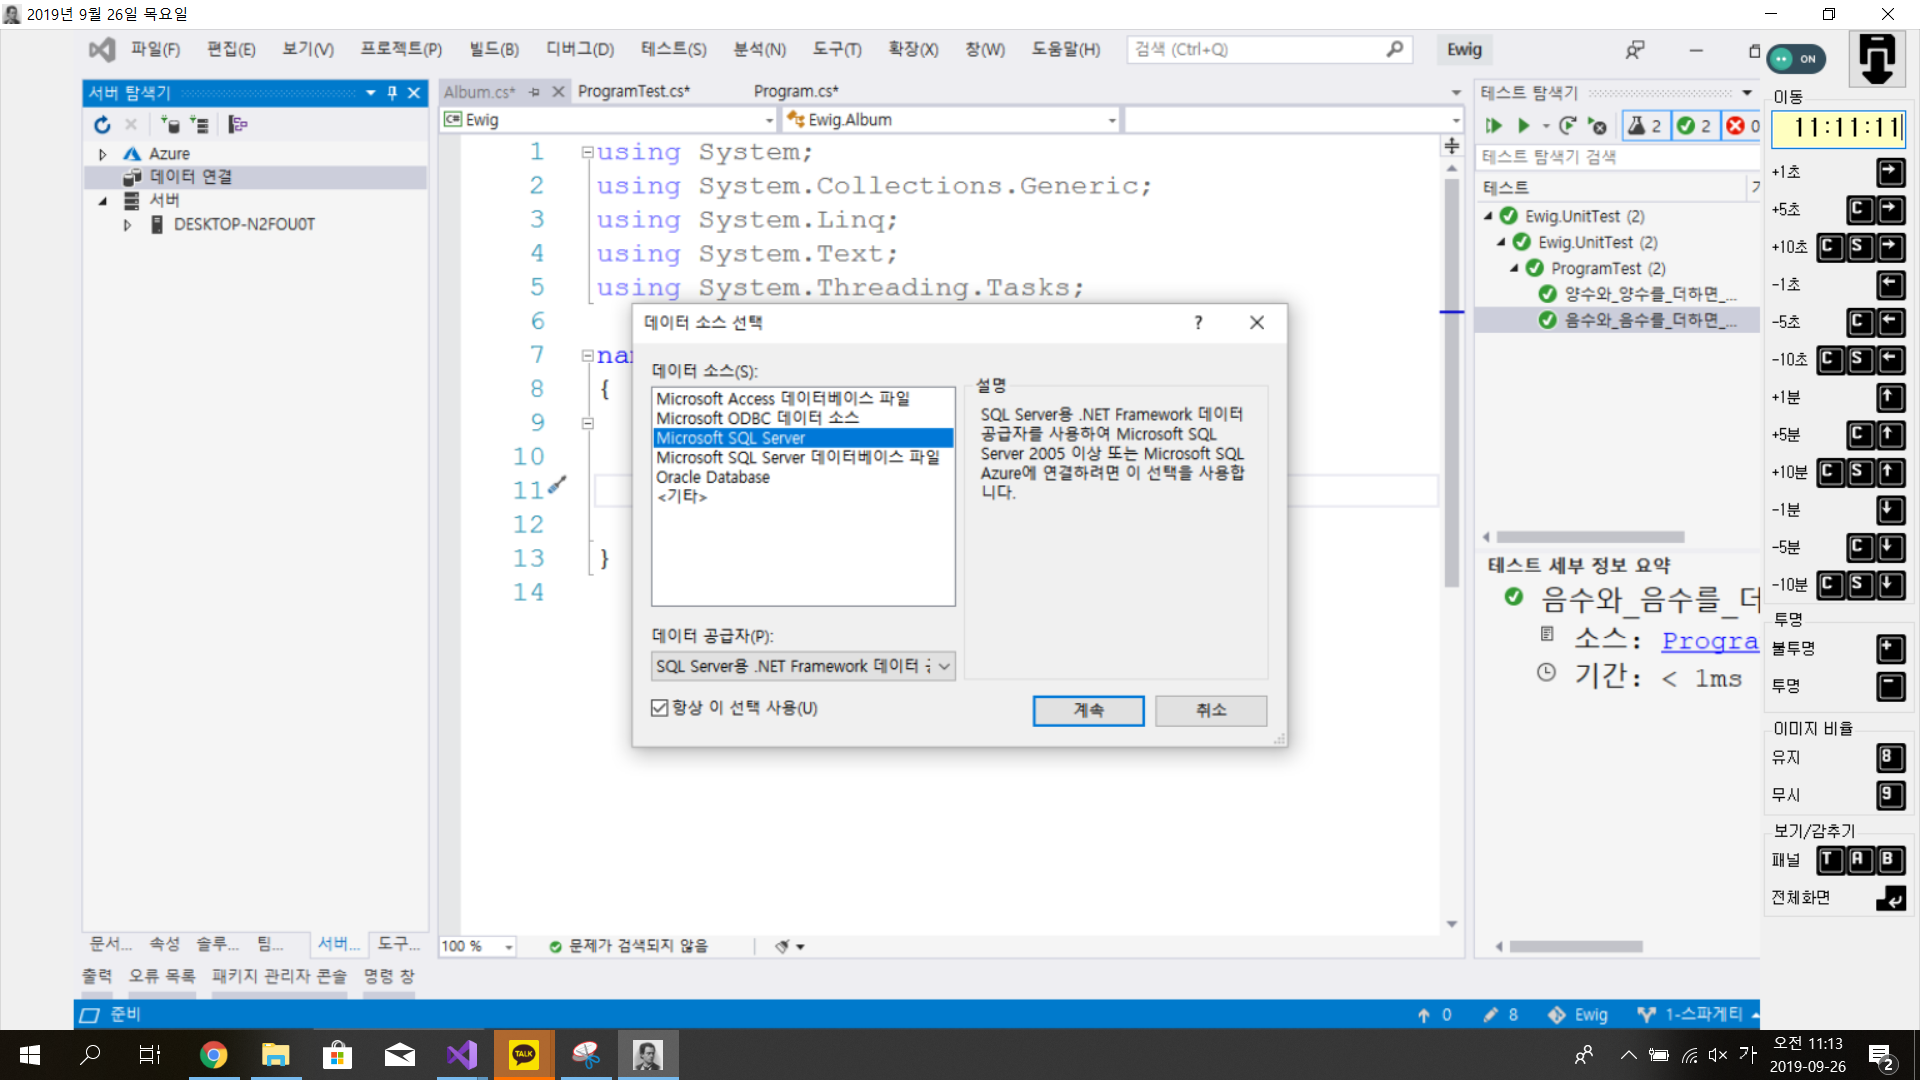Click the connect to database icon
The image size is (1920, 1080).
pyautogui.click(x=169, y=125)
